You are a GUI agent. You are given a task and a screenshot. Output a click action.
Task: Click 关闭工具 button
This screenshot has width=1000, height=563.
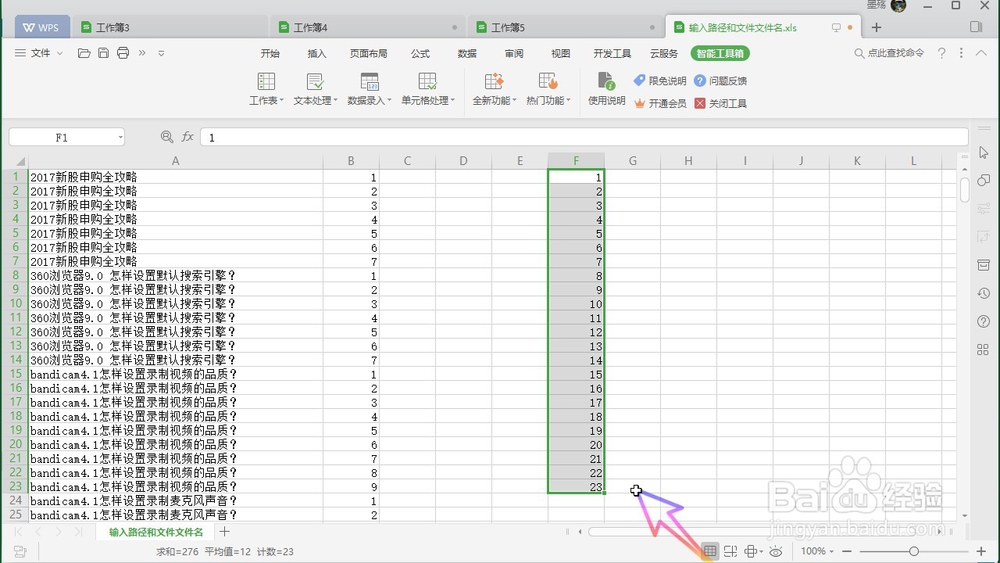pyautogui.click(x=720, y=103)
